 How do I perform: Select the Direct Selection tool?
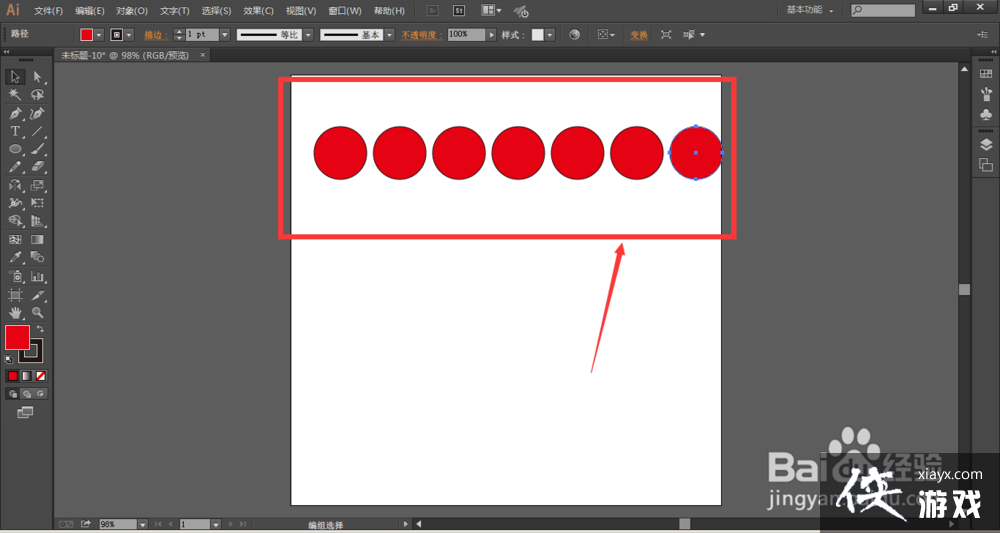click(37, 77)
